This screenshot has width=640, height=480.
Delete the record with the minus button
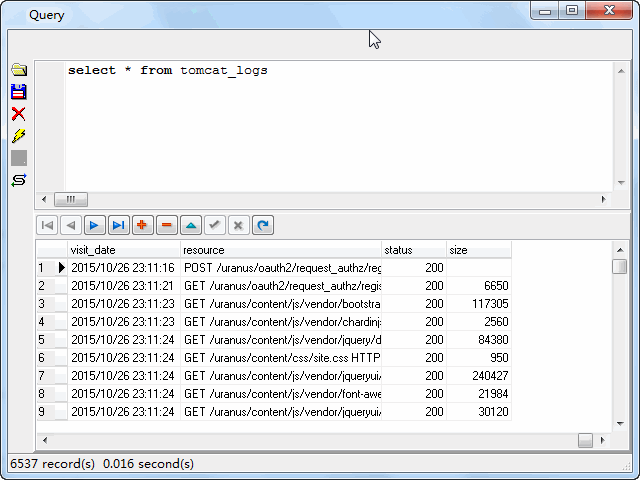pyautogui.click(x=166, y=225)
